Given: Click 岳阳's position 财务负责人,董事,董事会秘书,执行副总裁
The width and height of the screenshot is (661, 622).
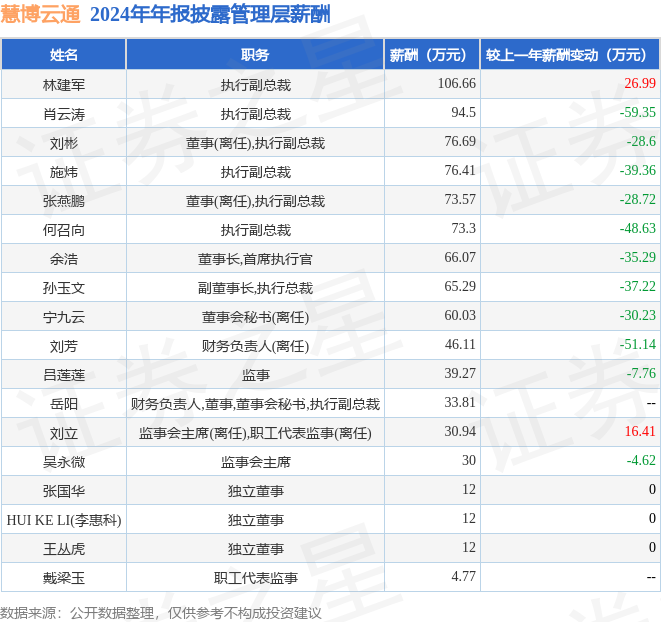Looking at the screenshot, I should click(255, 404).
